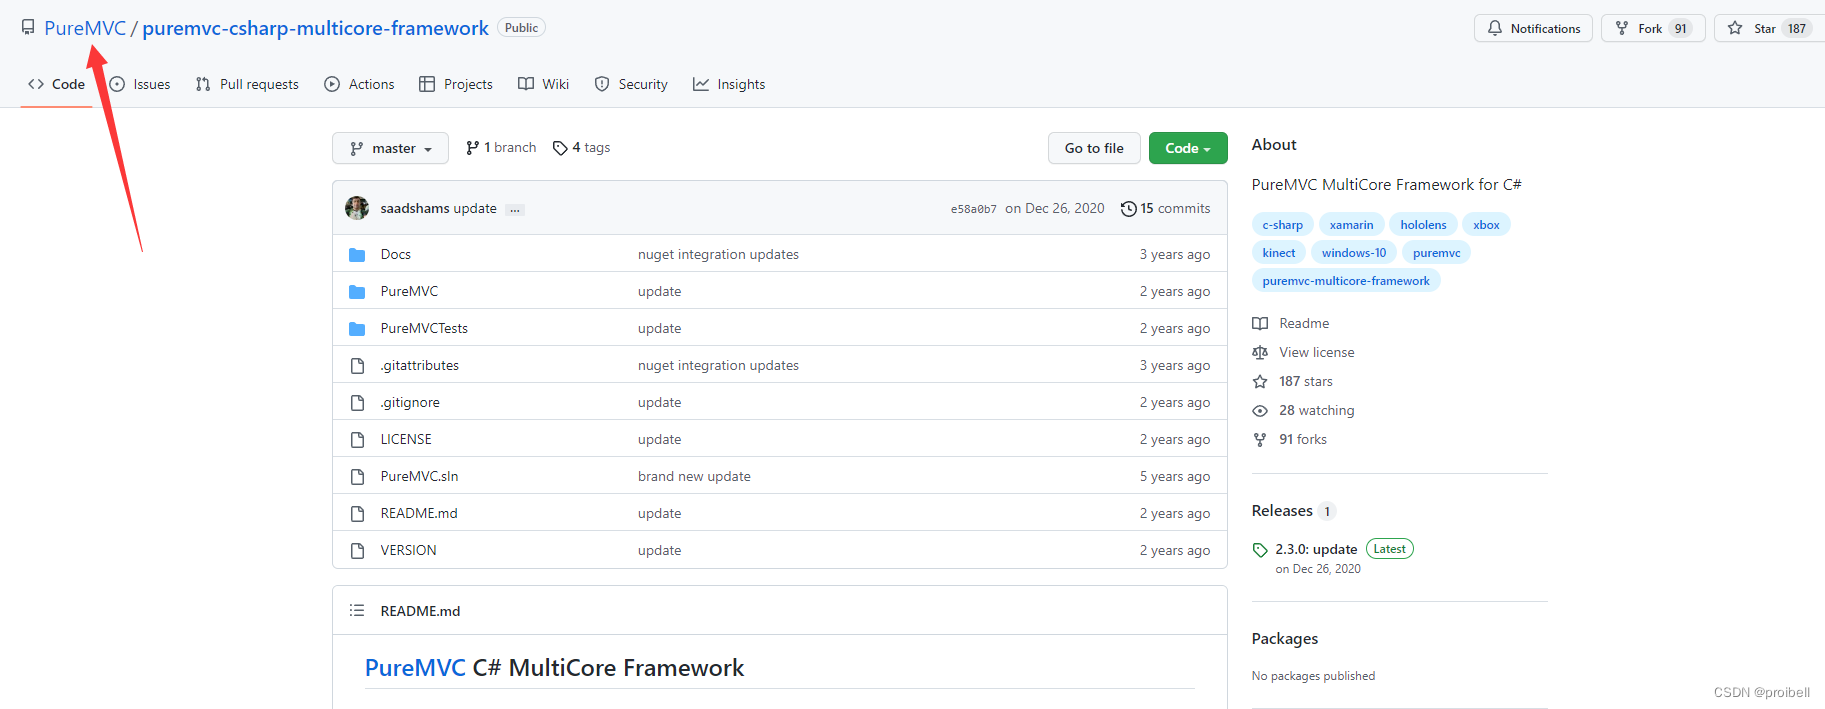The height and width of the screenshot is (709, 1825).
Task: Open the VERSION file
Action: [x=408, y=550]
